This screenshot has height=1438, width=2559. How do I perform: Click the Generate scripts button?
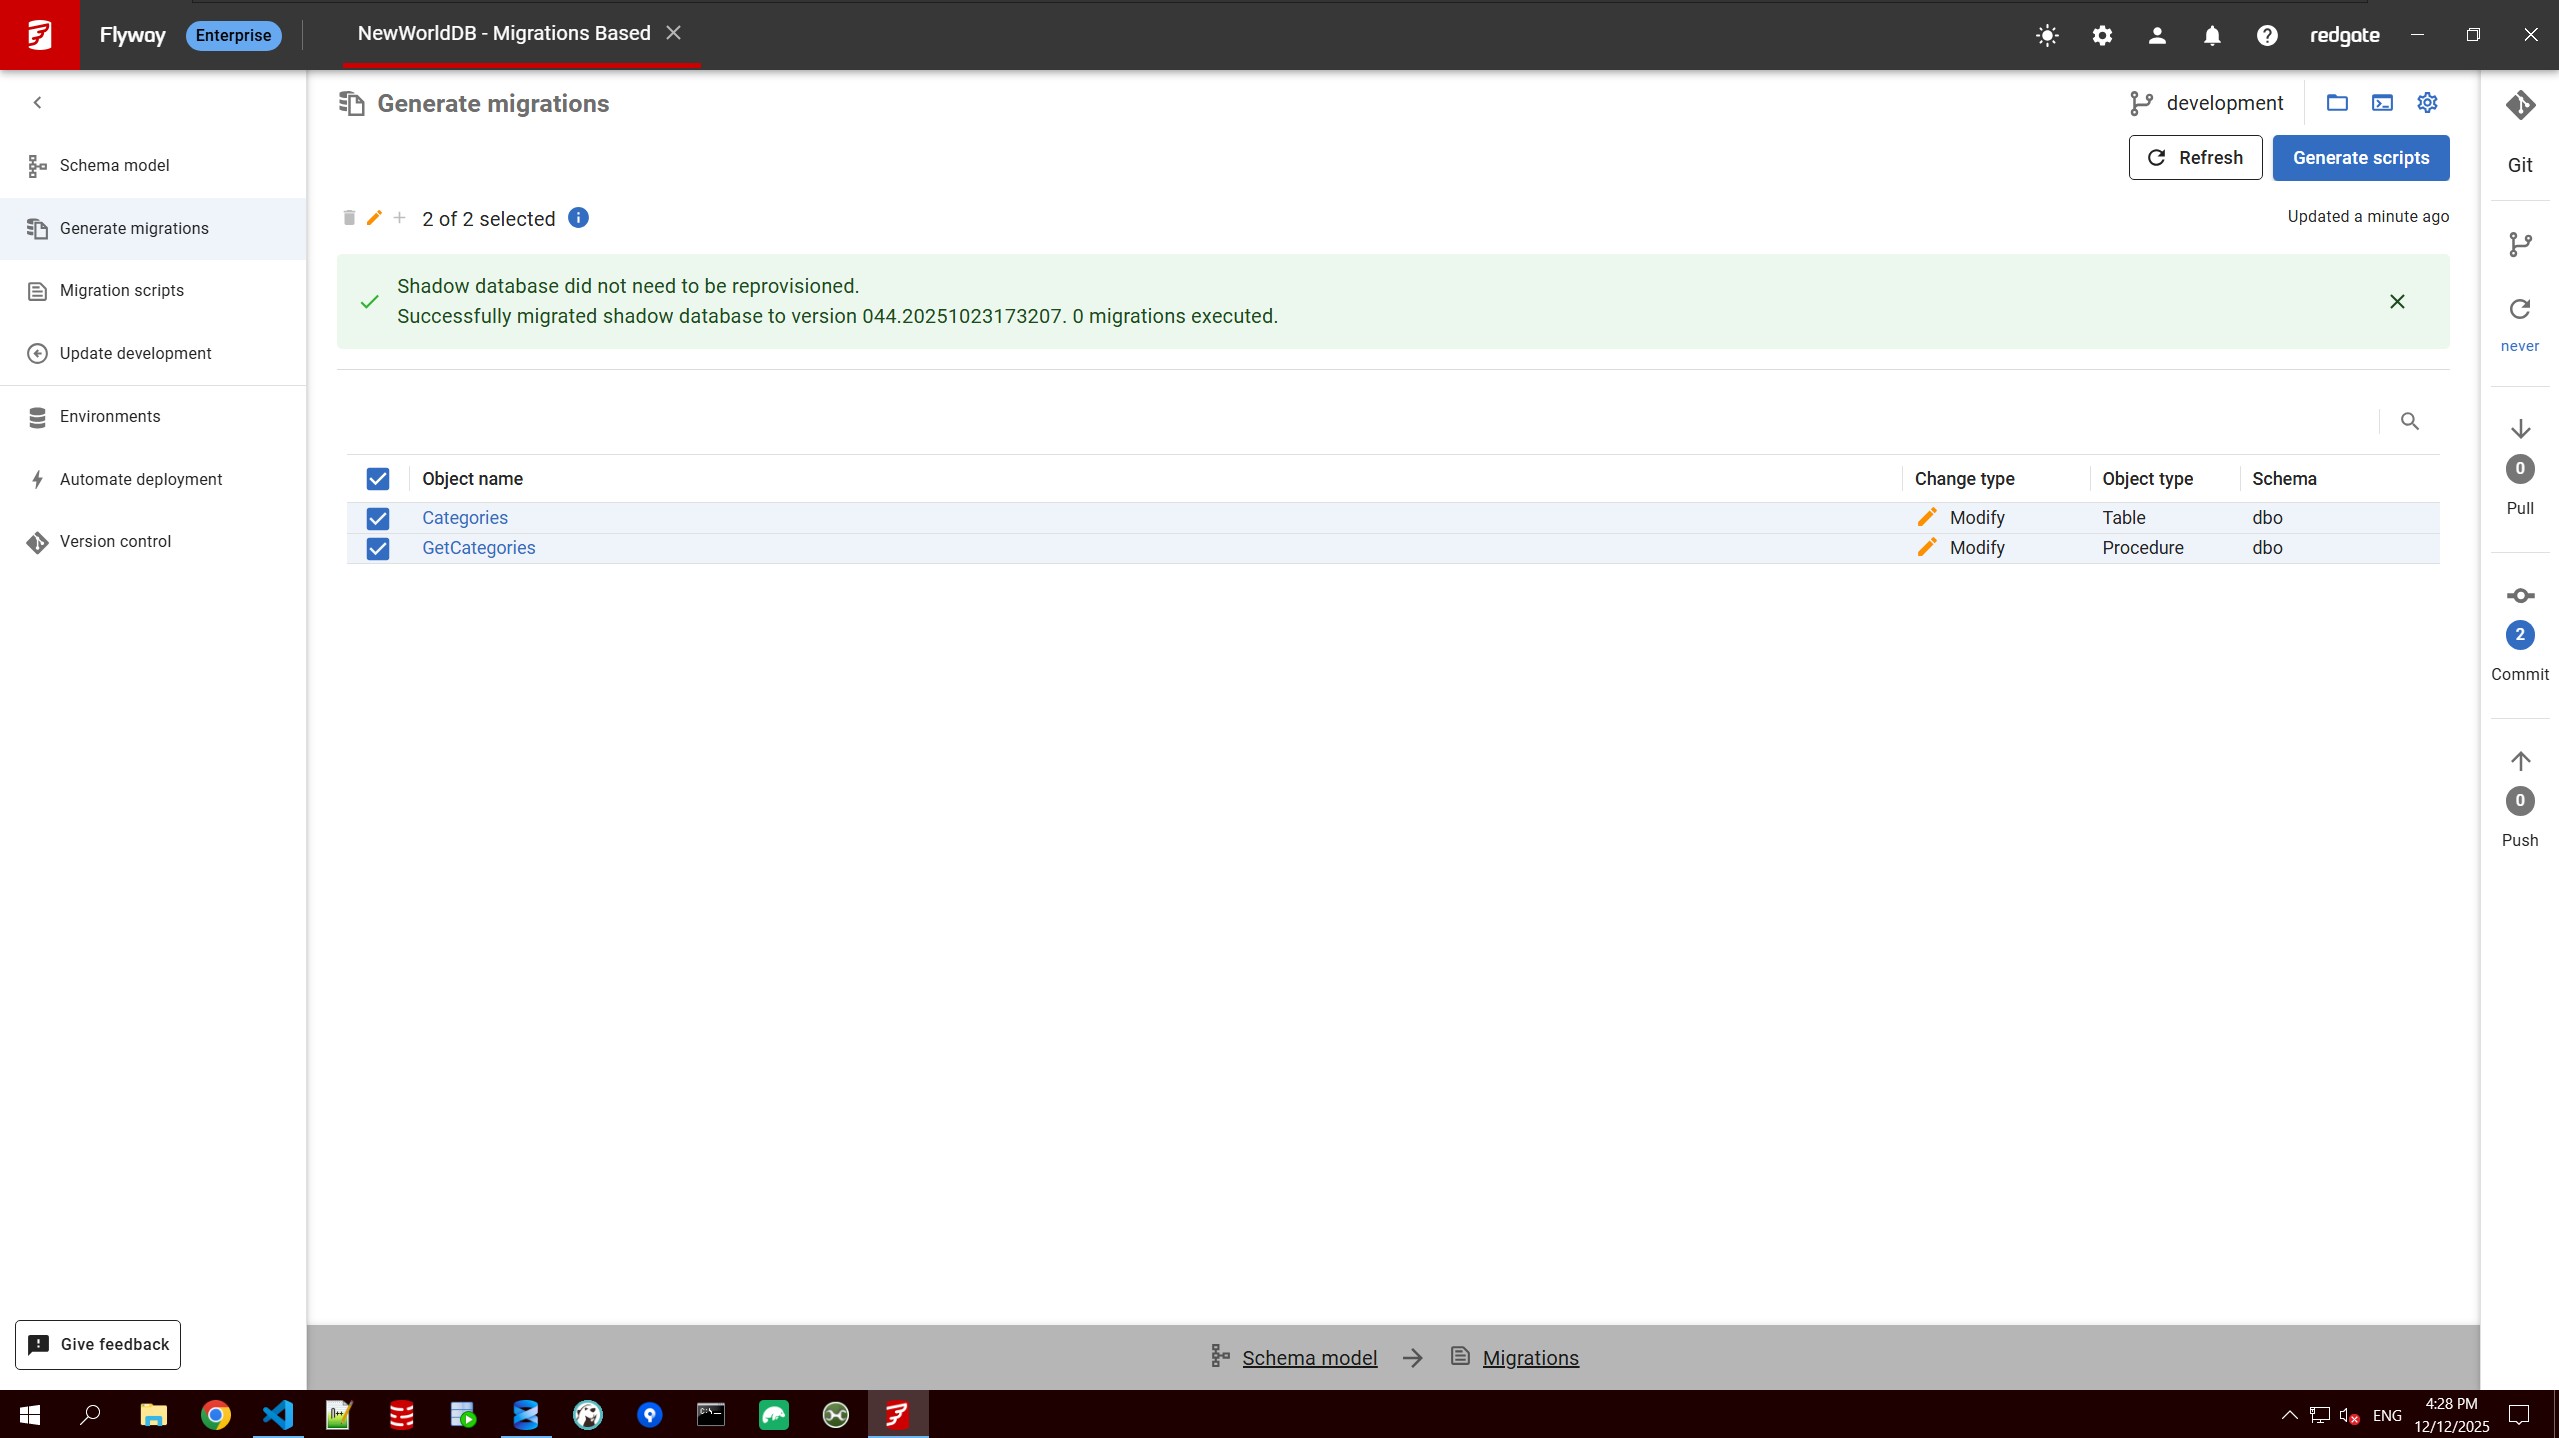point(2359,157)
